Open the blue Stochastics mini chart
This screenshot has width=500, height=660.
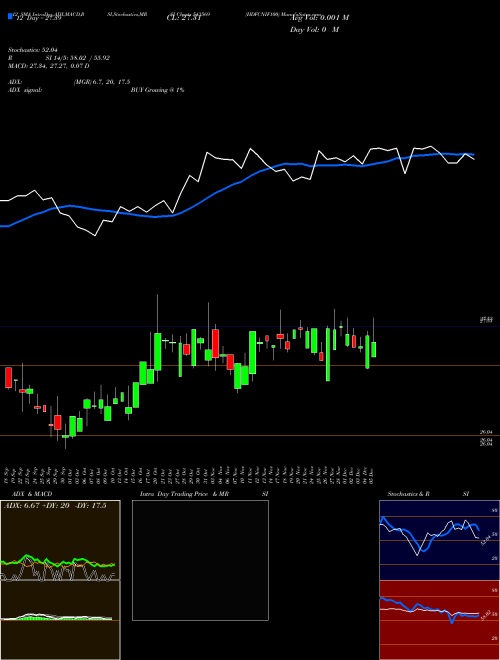pyautogui.click(x=439, y=540)
